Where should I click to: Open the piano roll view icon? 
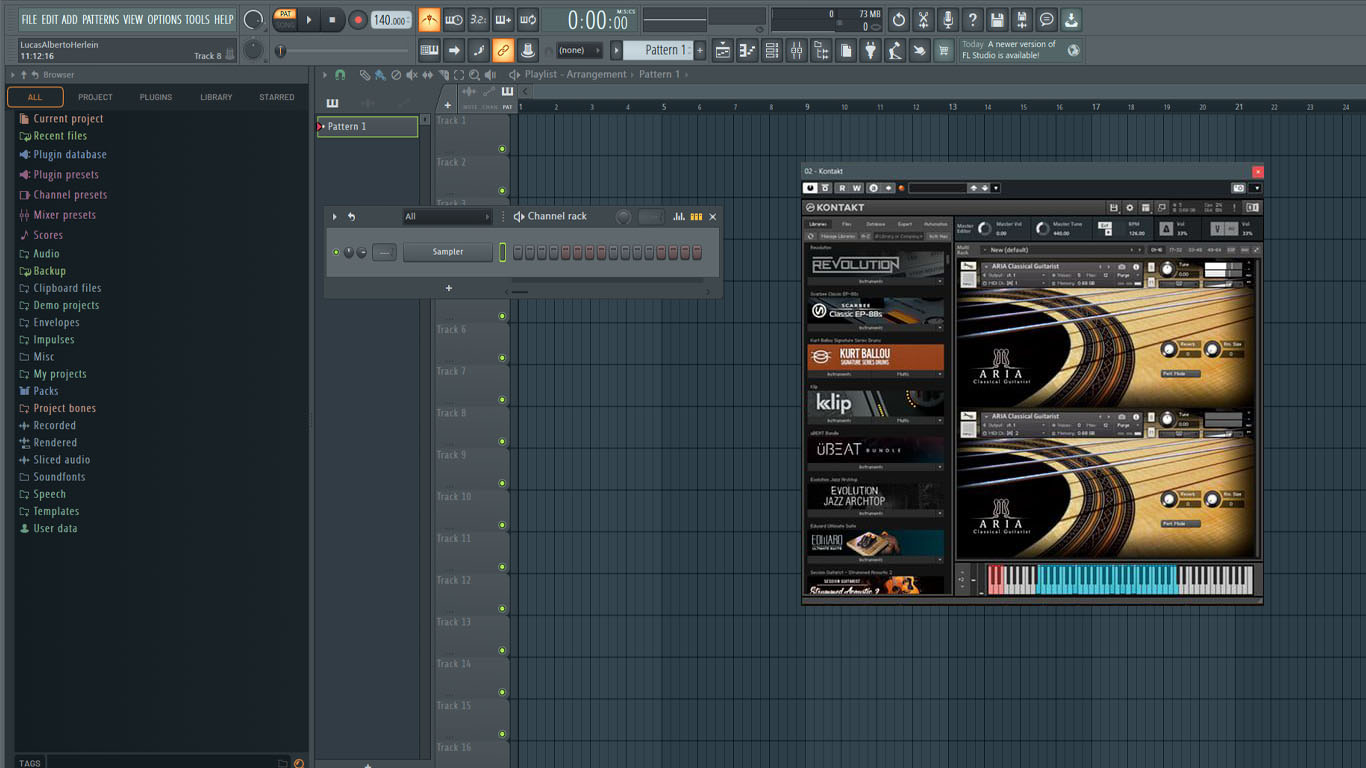pos(747,50)
